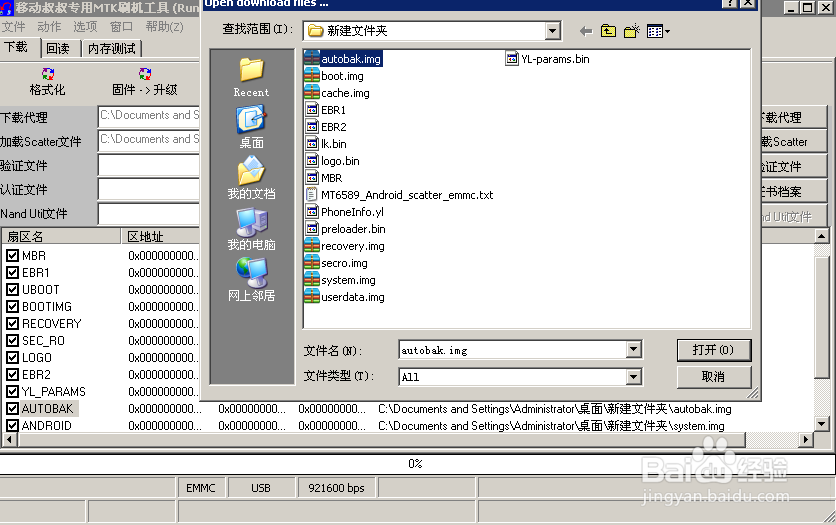This screenshot has height=525, width=836.
Task: Select the YL-params.bin file
Action: (547, 59)
